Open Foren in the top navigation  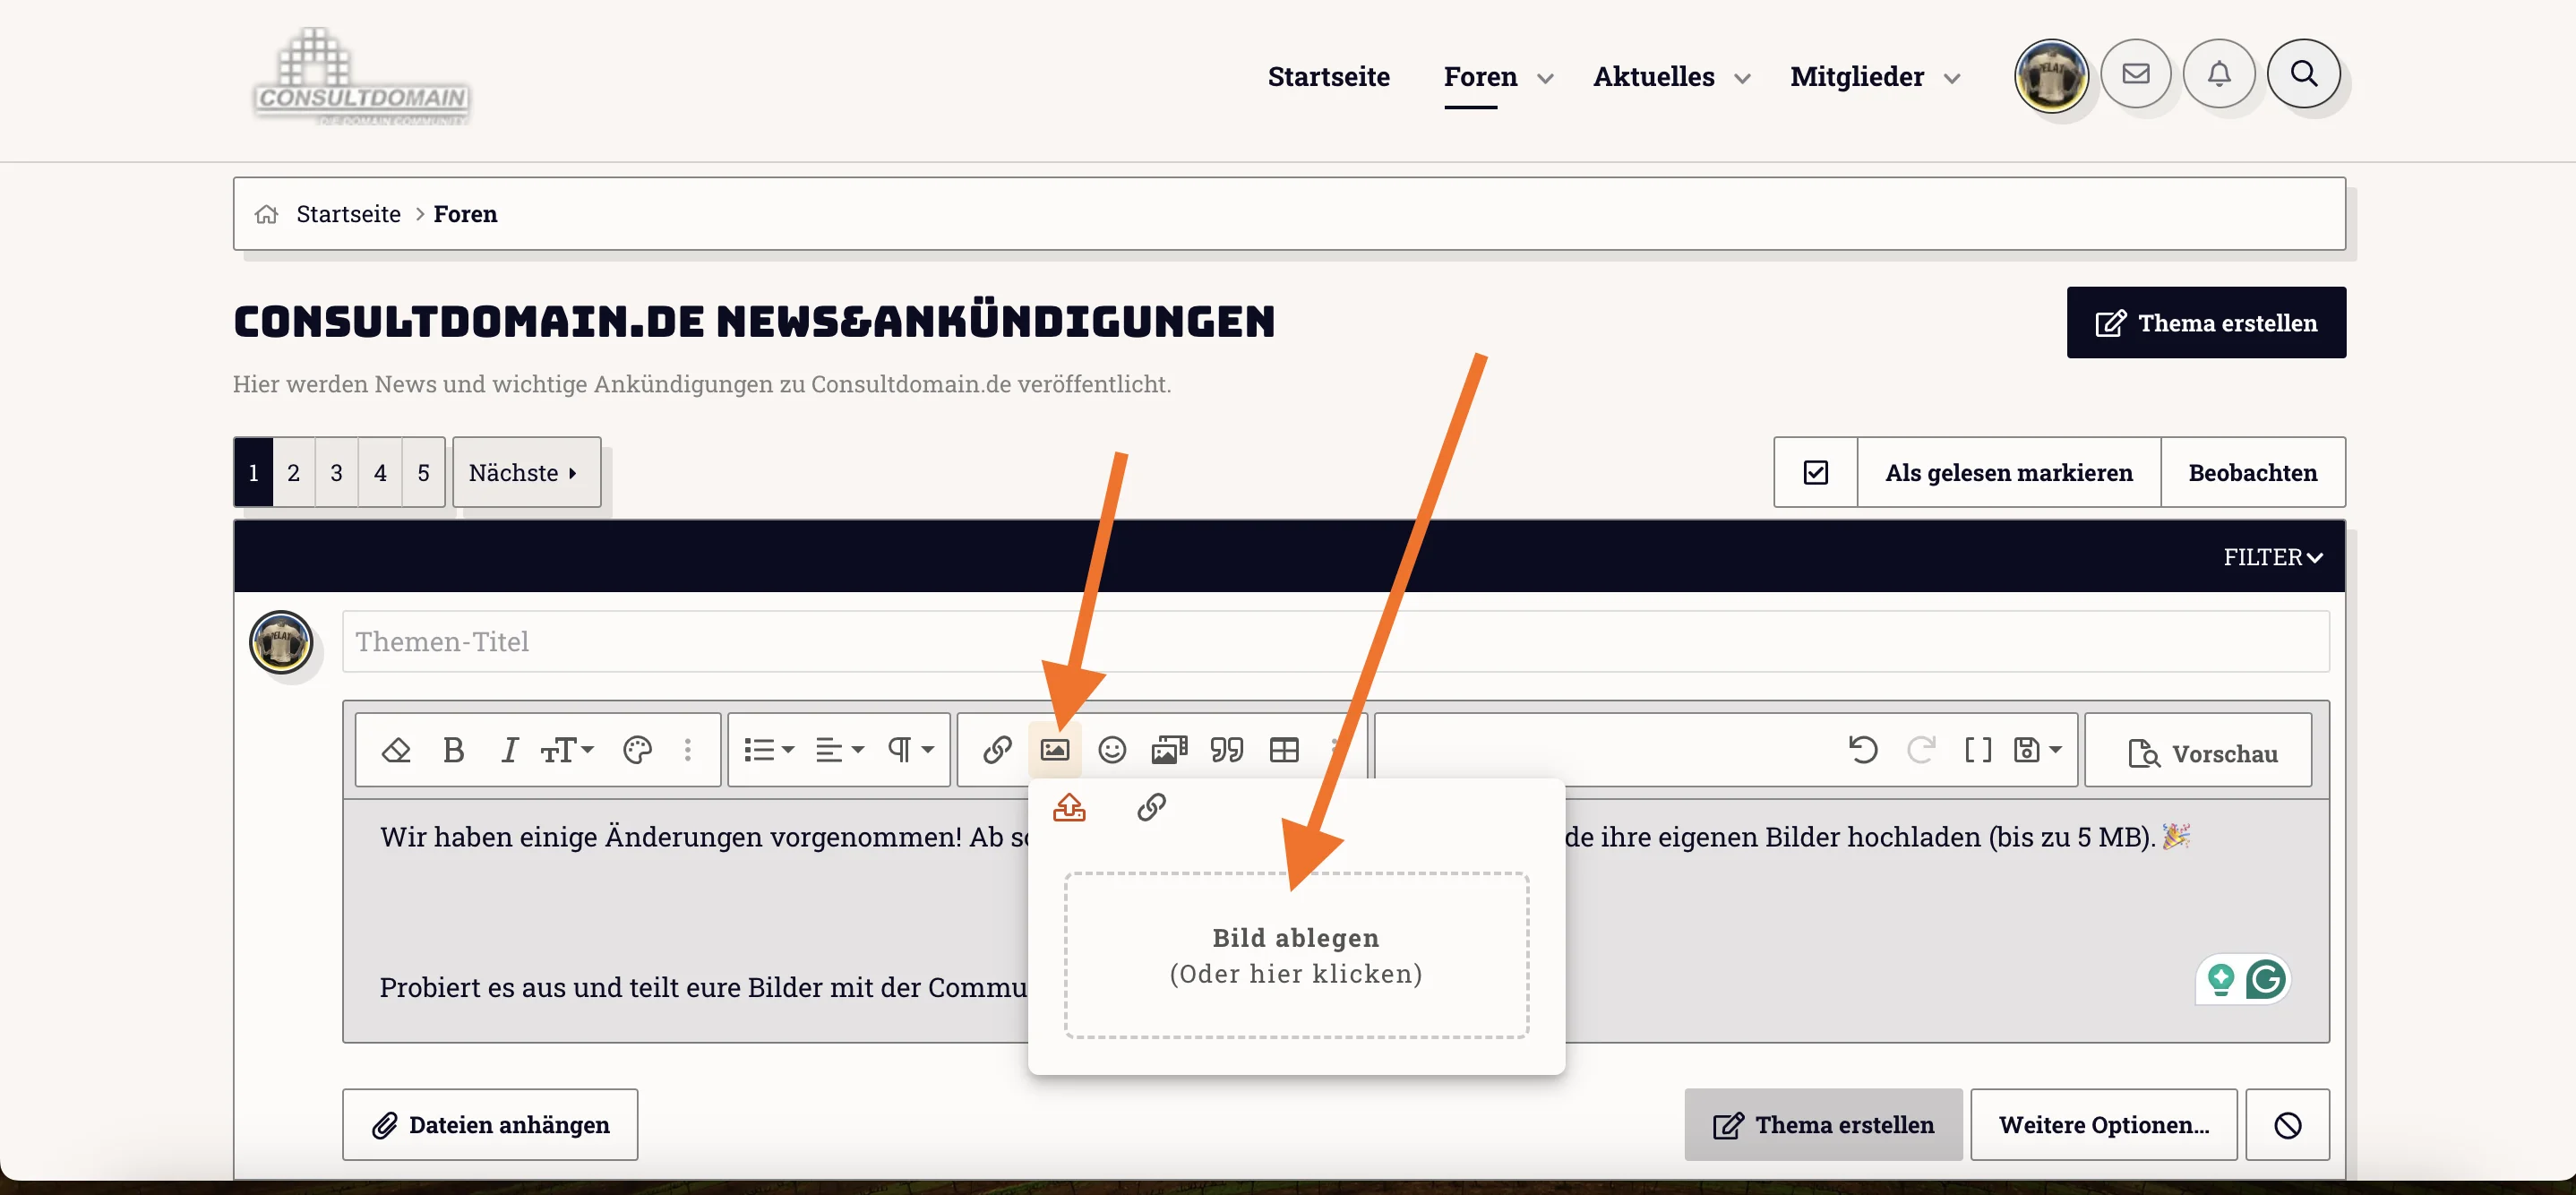click(x=1480, y=77)
